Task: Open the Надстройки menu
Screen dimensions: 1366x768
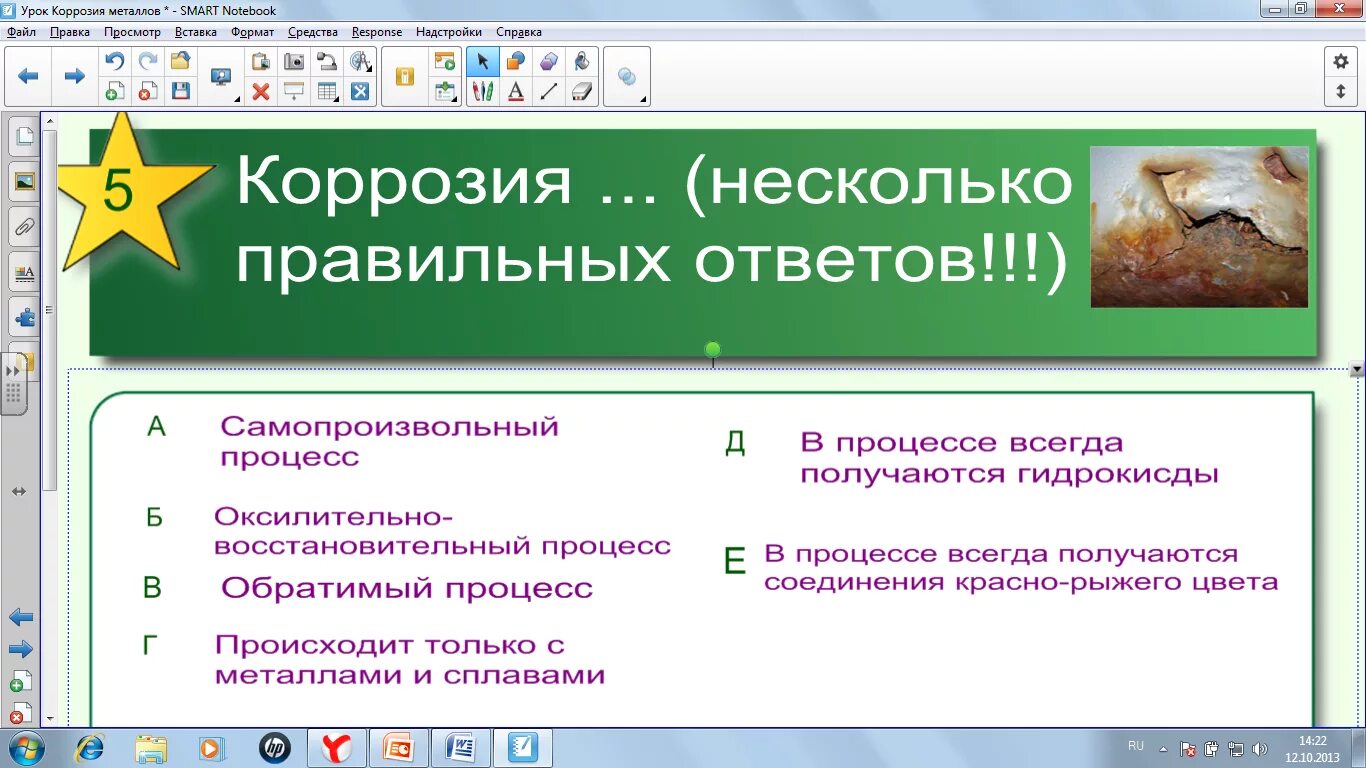Action: click(449, 32)
